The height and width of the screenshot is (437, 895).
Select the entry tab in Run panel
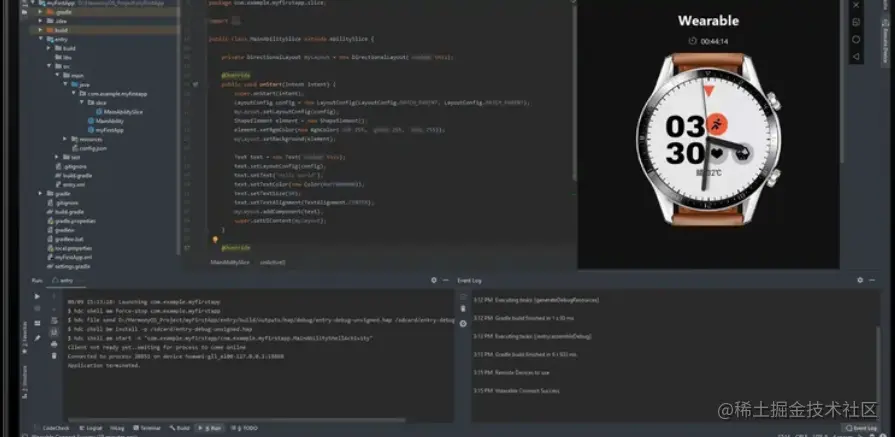click(64, 280)
